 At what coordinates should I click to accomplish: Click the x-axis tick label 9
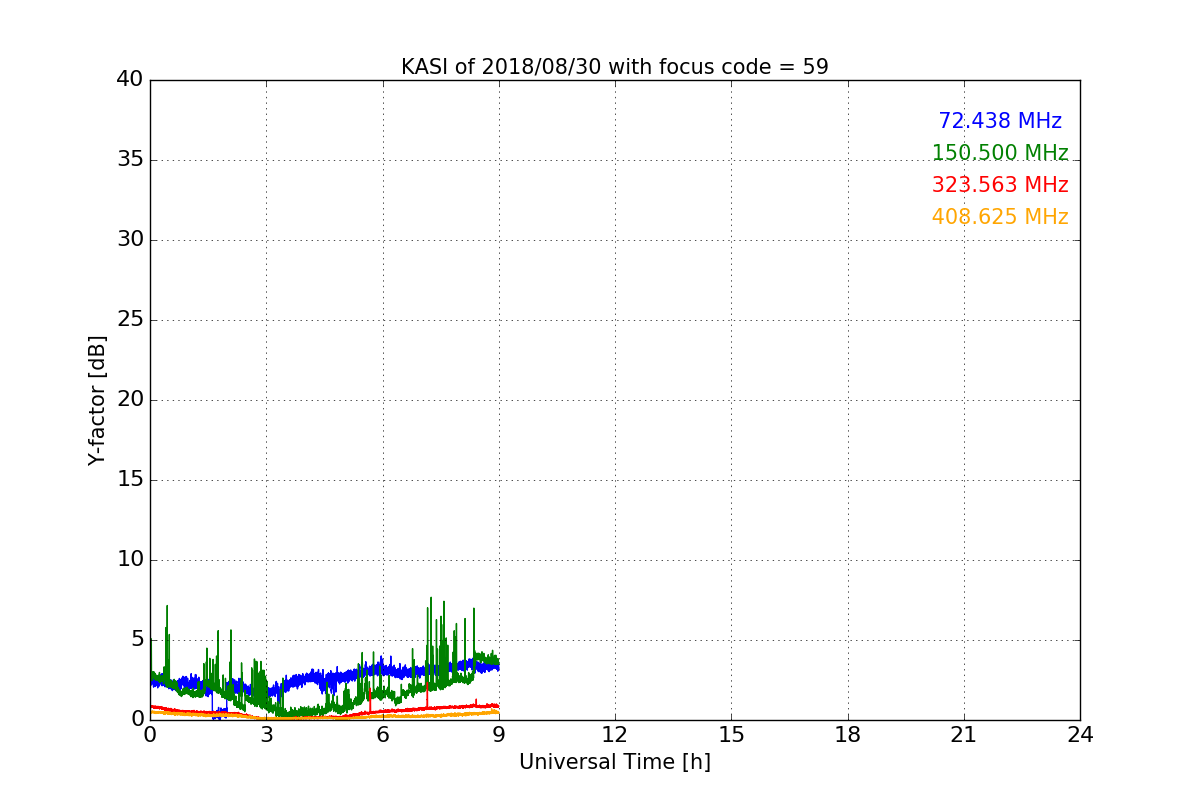pos(499,735)
